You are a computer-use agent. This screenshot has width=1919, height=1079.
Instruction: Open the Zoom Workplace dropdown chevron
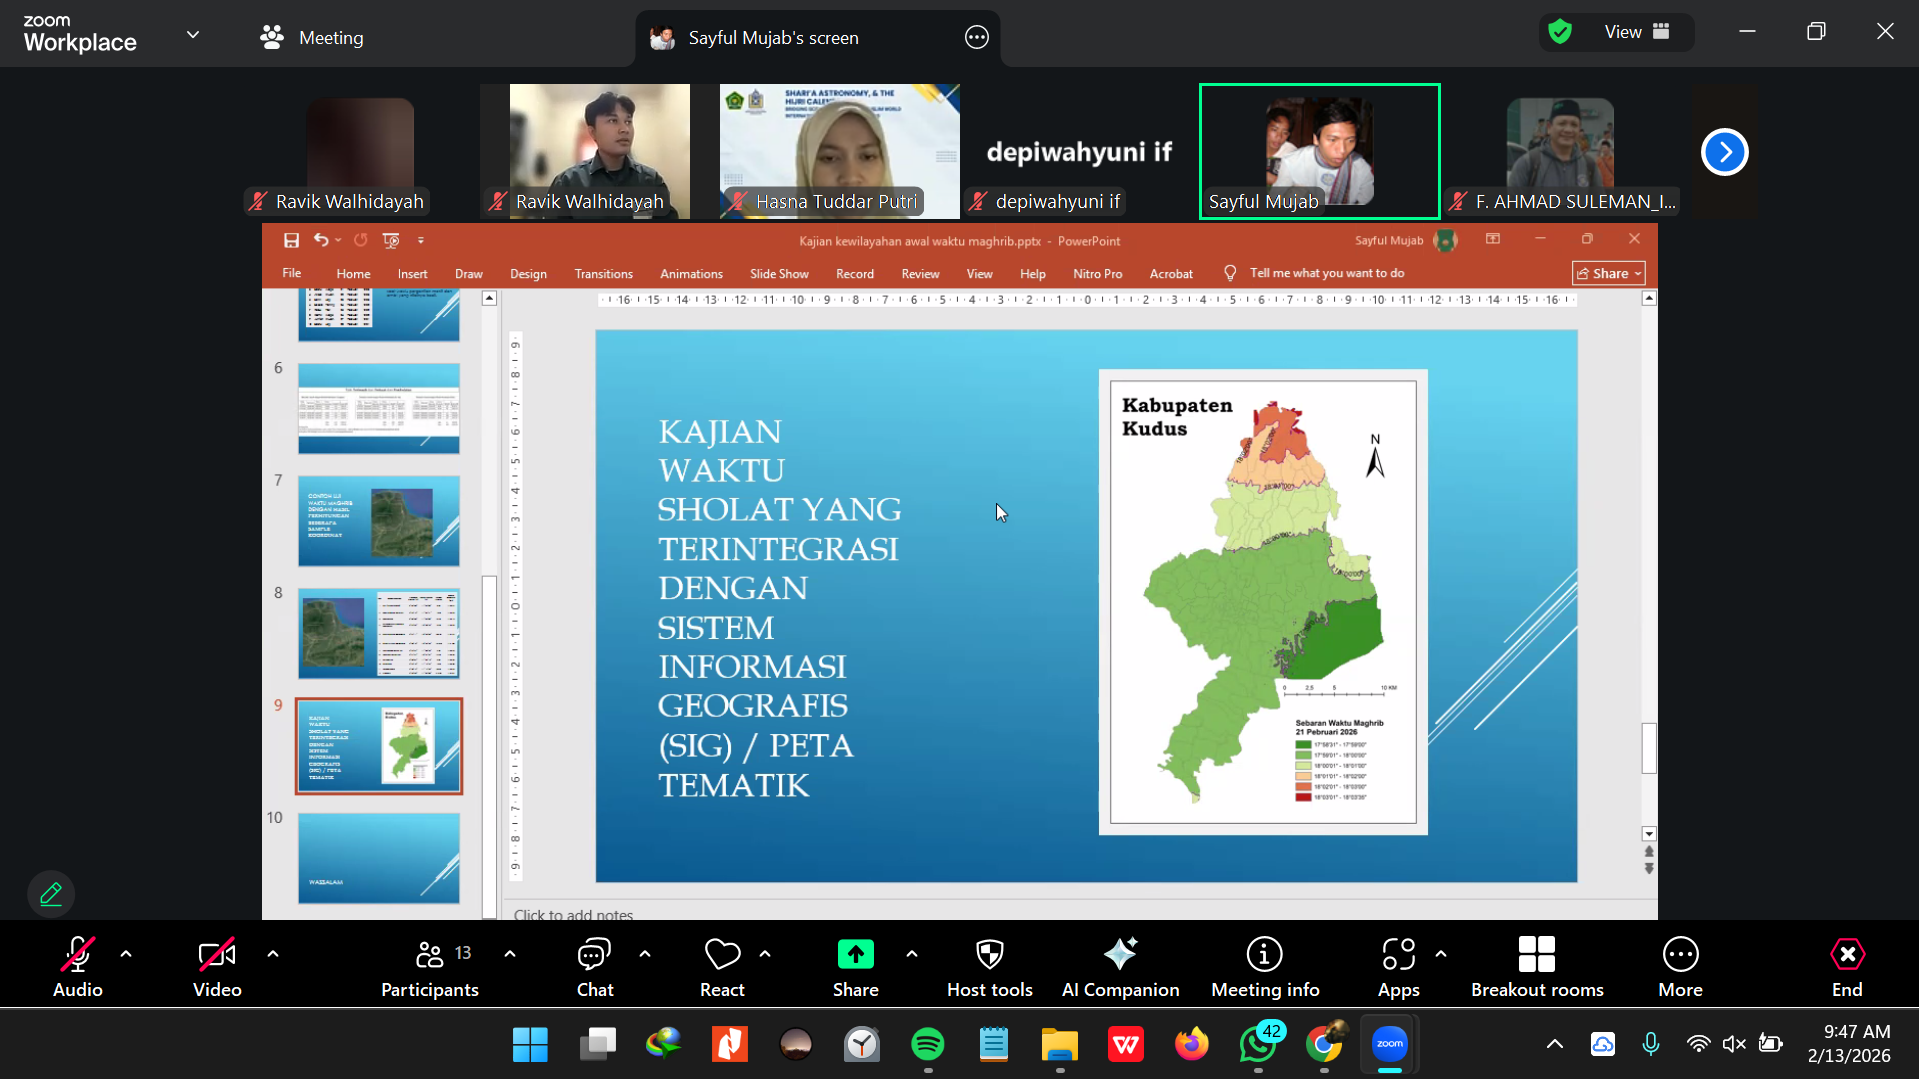coord(193,35)
